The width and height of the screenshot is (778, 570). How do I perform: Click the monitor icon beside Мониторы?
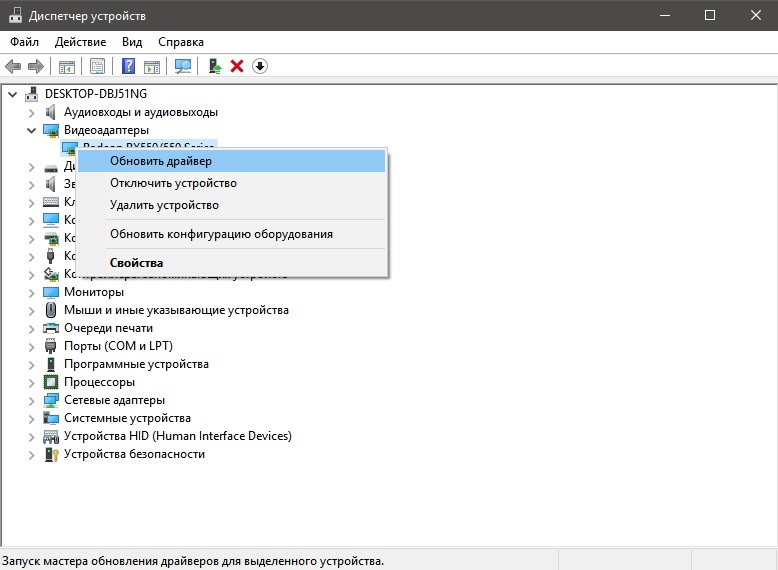pos(51,292)
